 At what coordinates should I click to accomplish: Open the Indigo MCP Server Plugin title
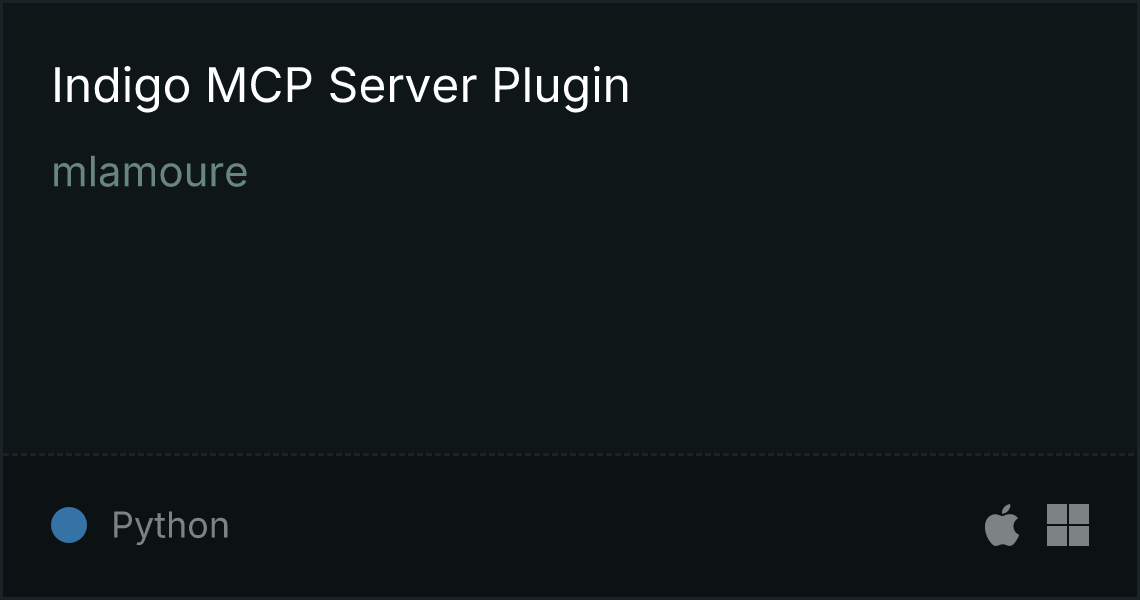click(x=340, y=87)
